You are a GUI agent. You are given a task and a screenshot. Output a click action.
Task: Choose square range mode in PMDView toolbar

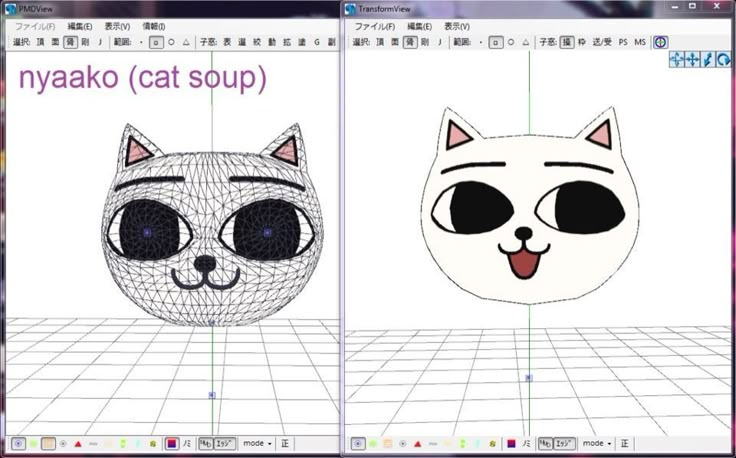[156, 42]
